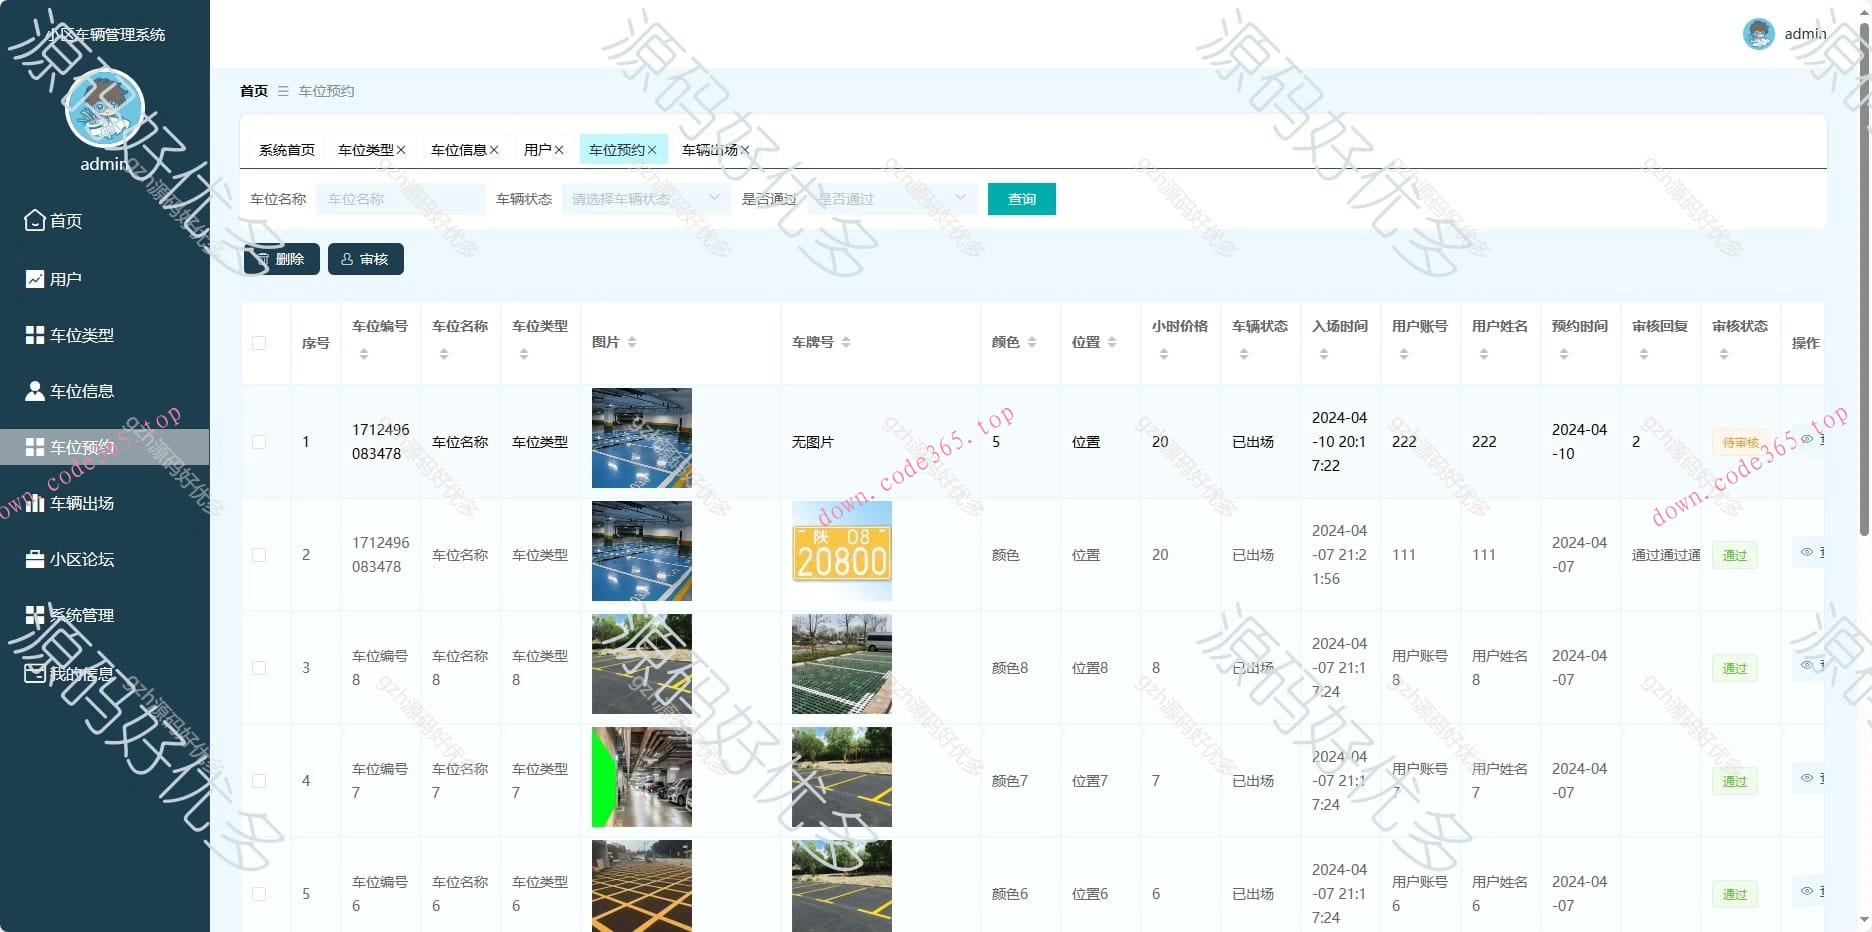Click the 小区论坛 briefcase icon

pyautogui.click(x=35, y=559)
